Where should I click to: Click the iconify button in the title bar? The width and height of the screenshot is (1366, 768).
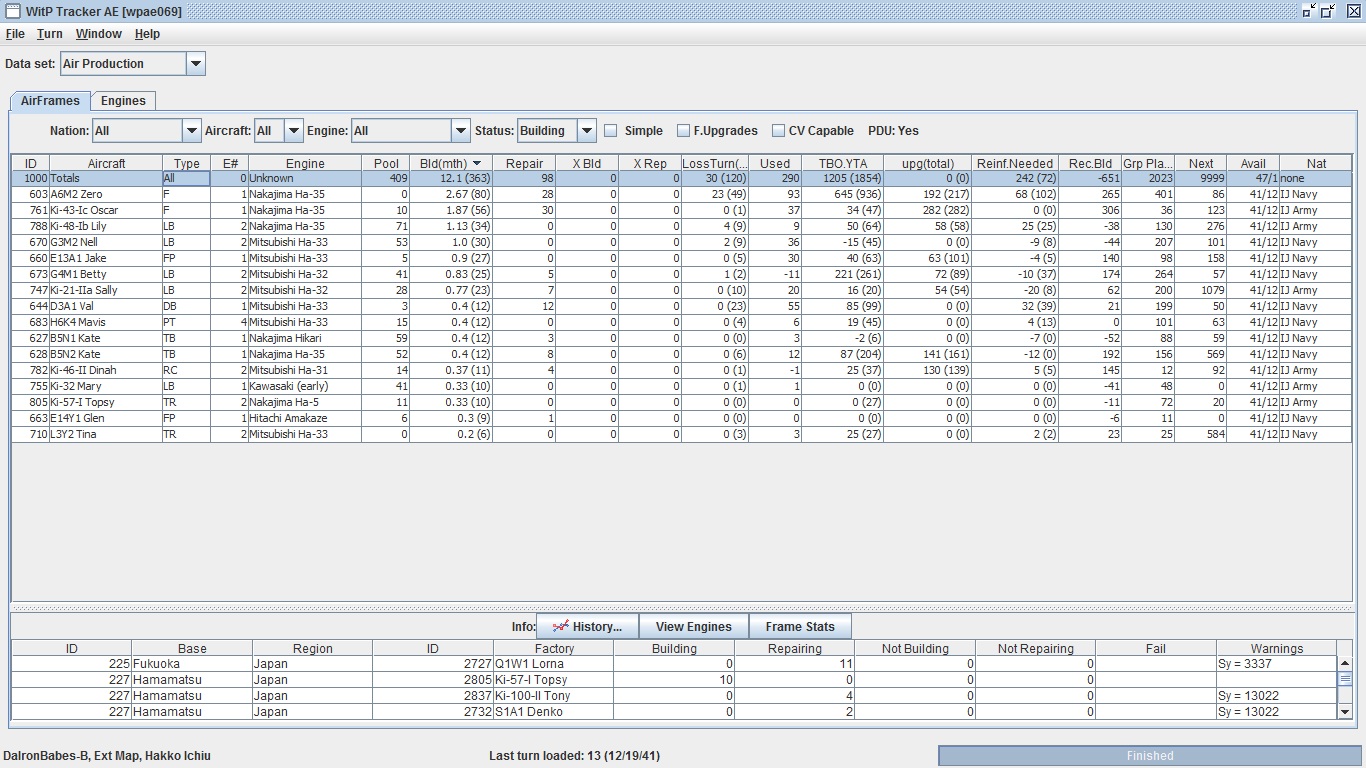(x=1309, y=11)
